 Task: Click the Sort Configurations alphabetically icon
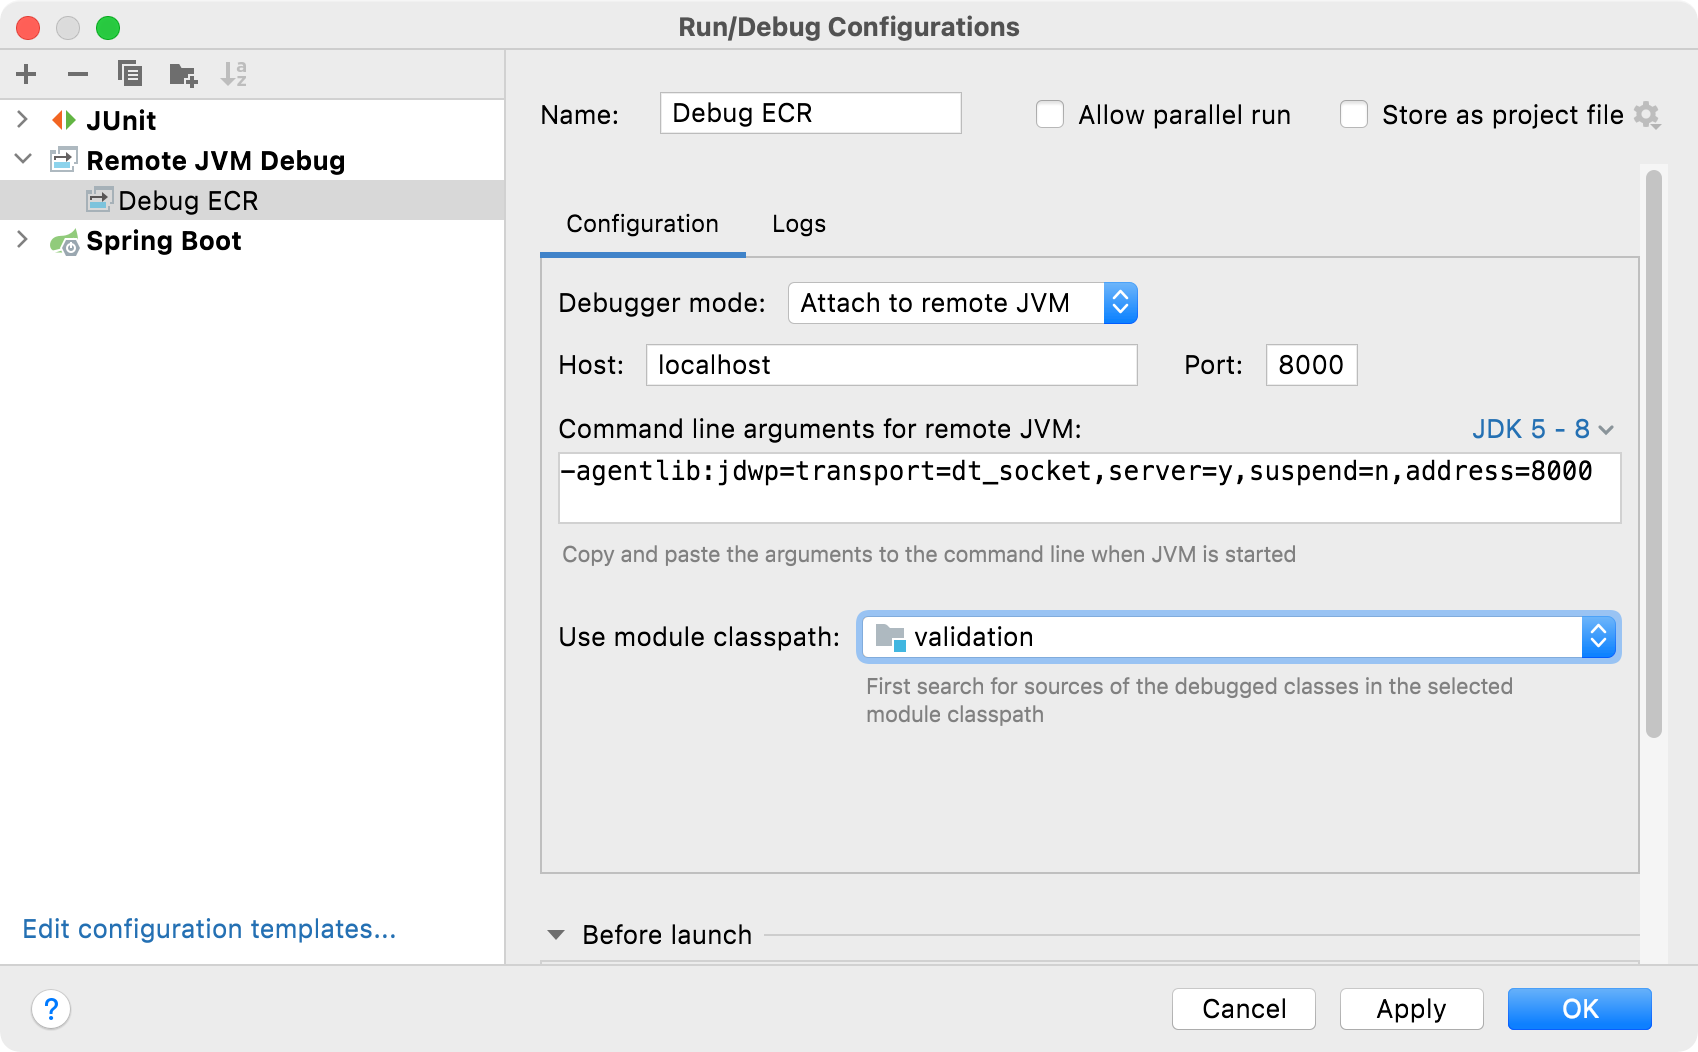[234, 74]
